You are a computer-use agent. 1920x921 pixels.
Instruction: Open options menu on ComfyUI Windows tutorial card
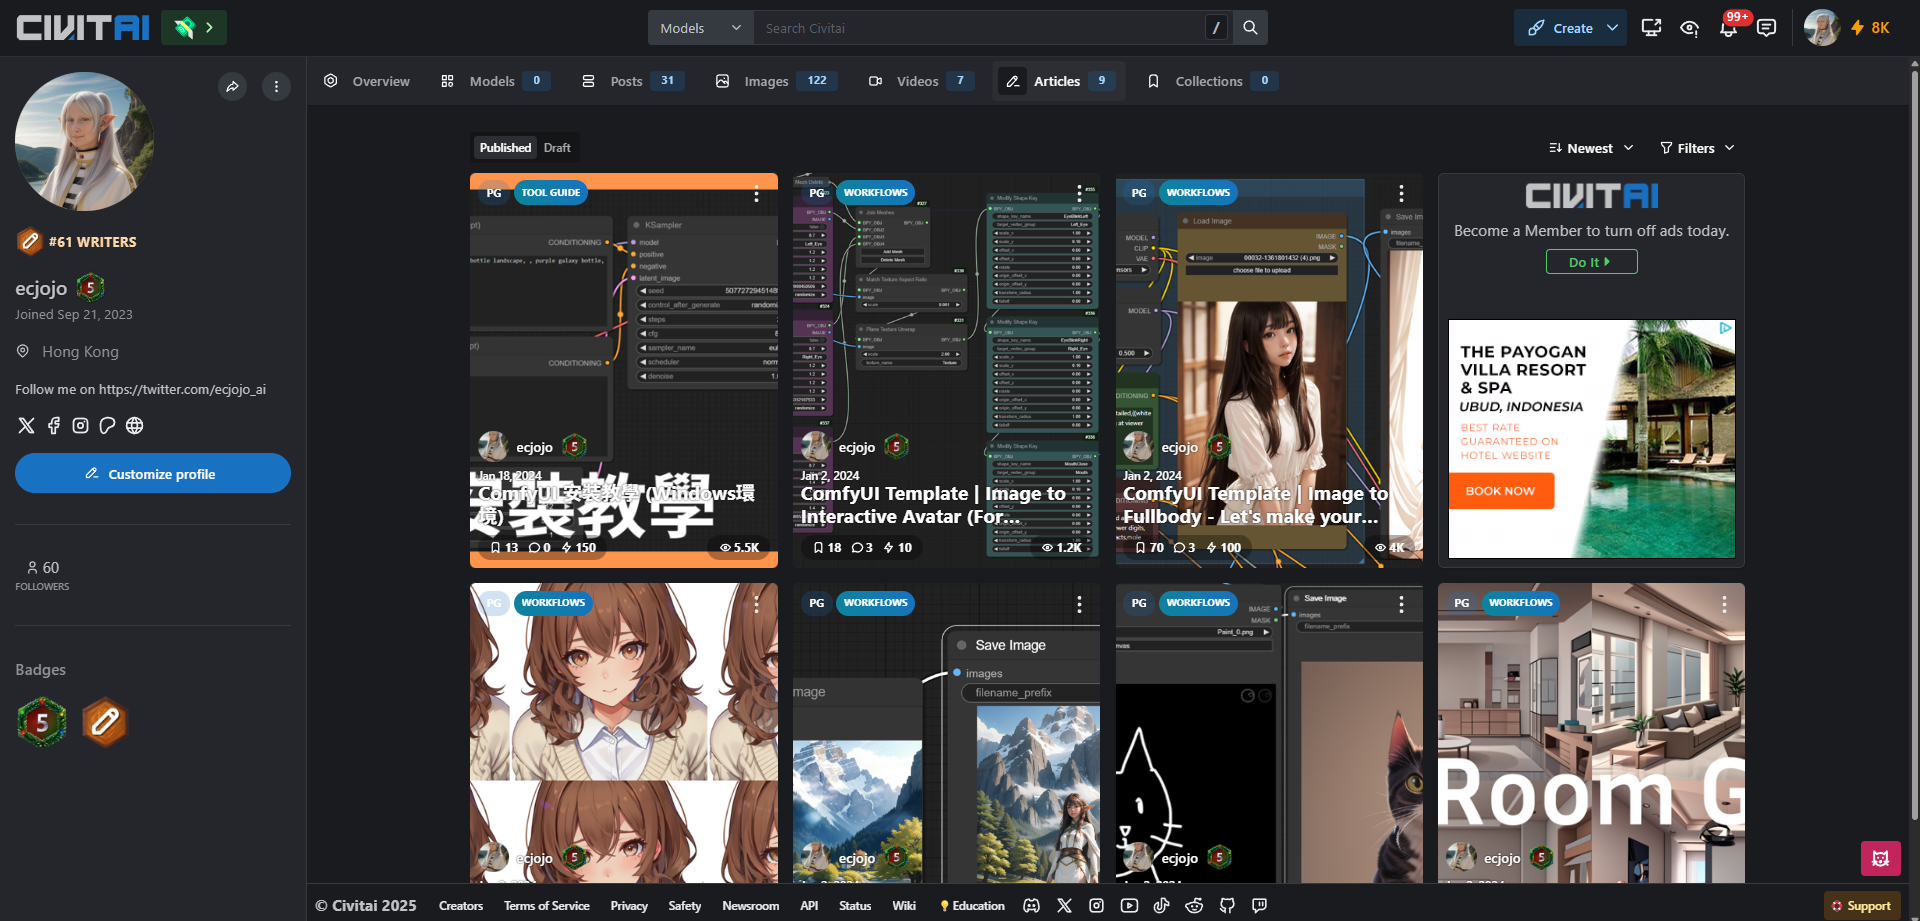pos(756,194)
